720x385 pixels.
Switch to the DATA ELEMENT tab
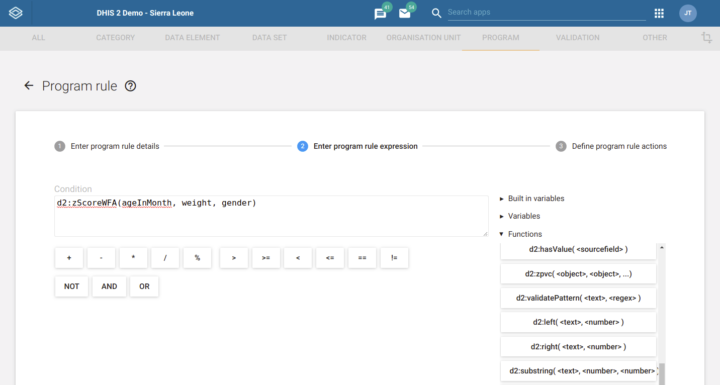click(192, 38)
